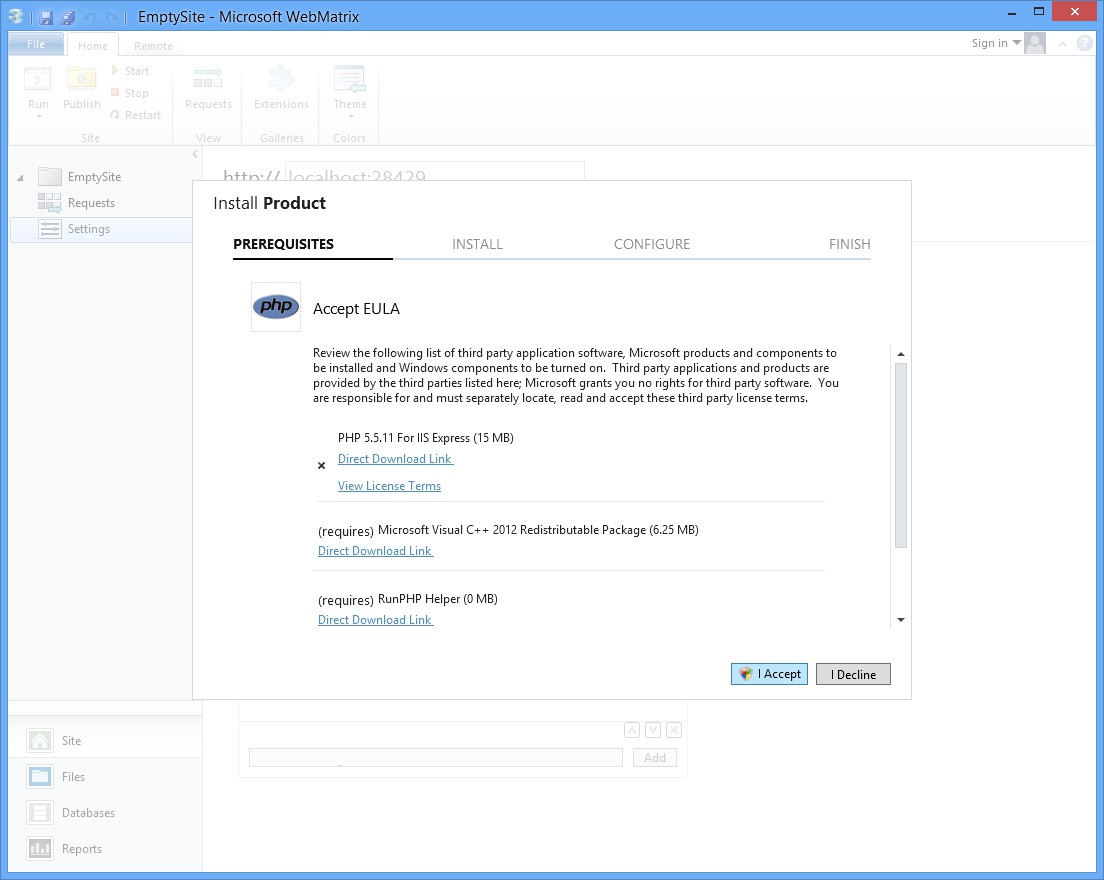Click the move up arrow above Add
Image resolution: width=1104 pixels, height=880 pixels.
point(632,730)
